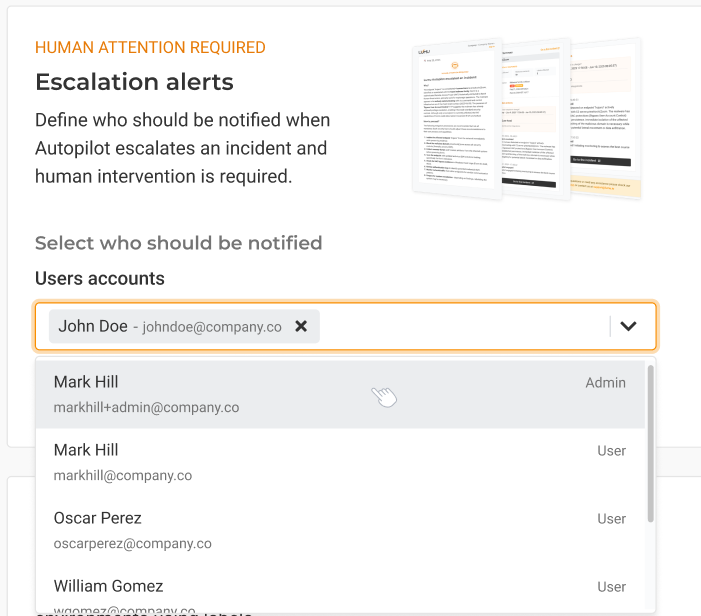Image resolution: width=701 pixels, height=616 pixels.
Task: Remove John Doe from selected users
Action: coord(301,326)
